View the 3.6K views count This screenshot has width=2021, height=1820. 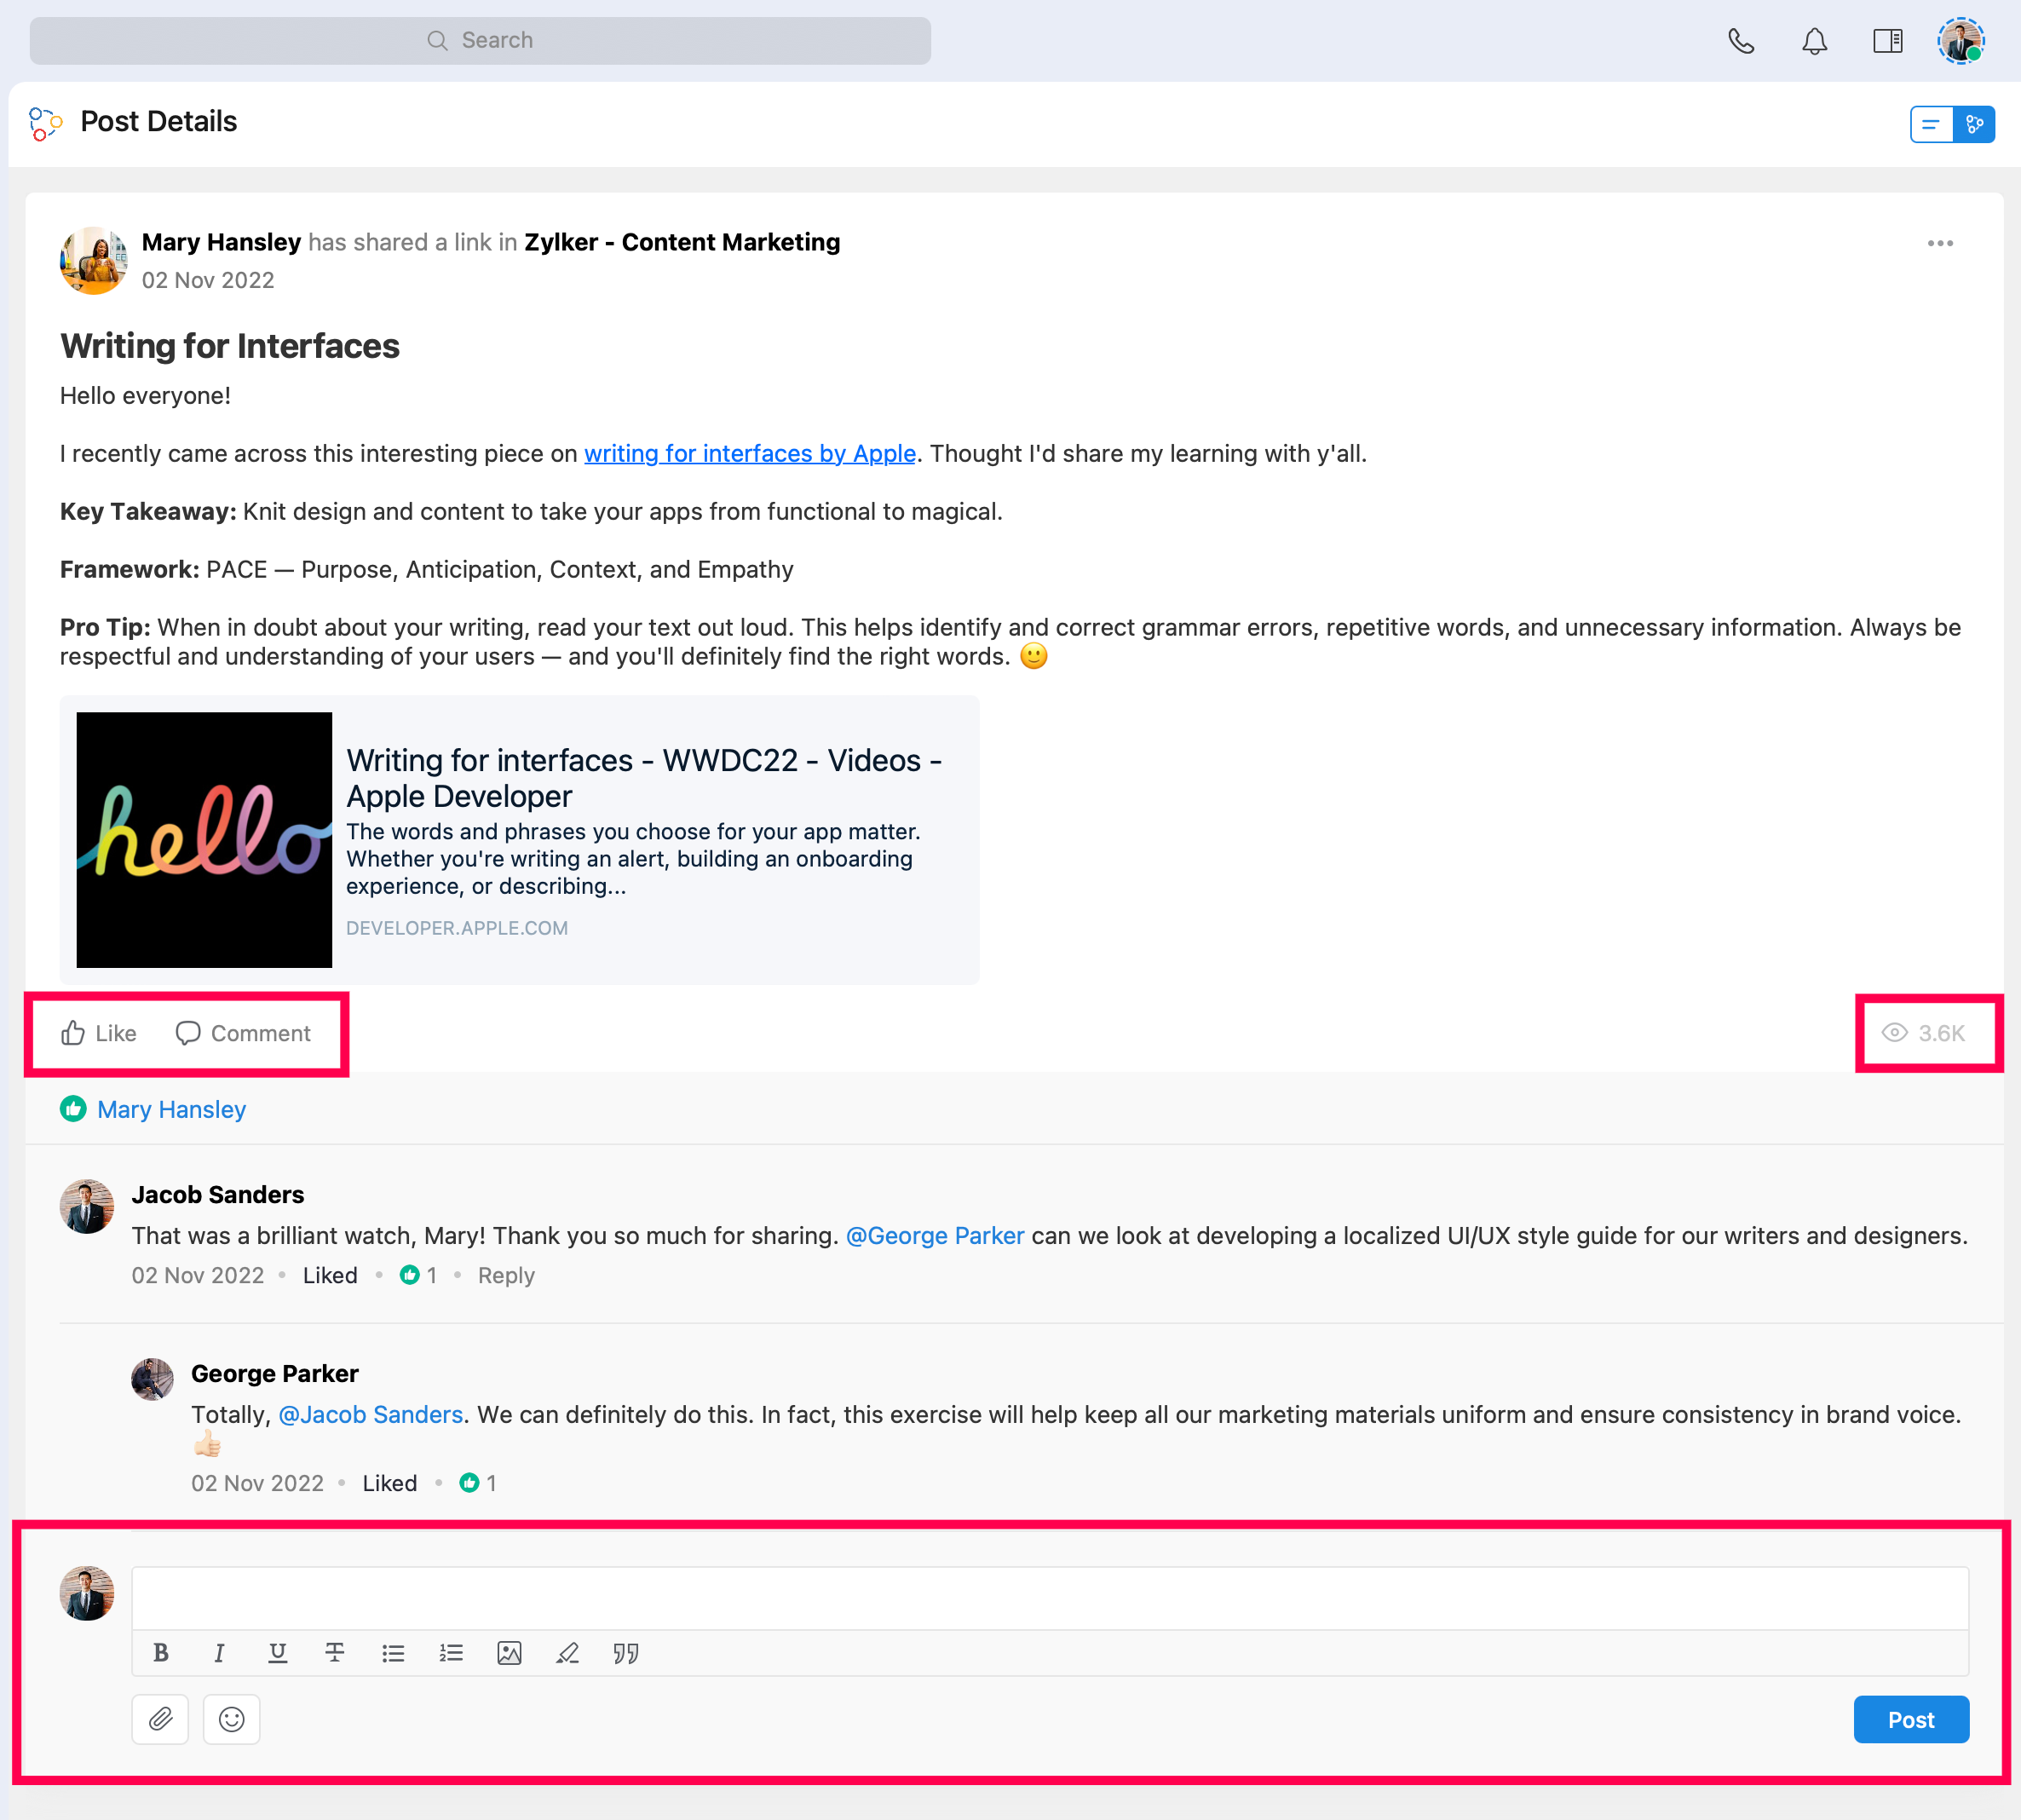[x=1924, y=1033]
